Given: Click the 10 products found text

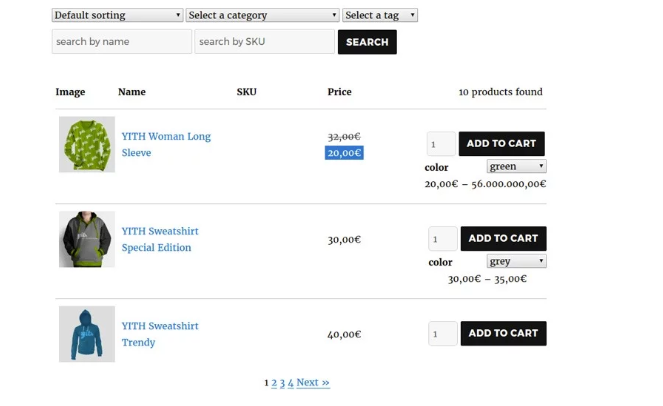Looking at the screenshot, I should click(501, 92).
